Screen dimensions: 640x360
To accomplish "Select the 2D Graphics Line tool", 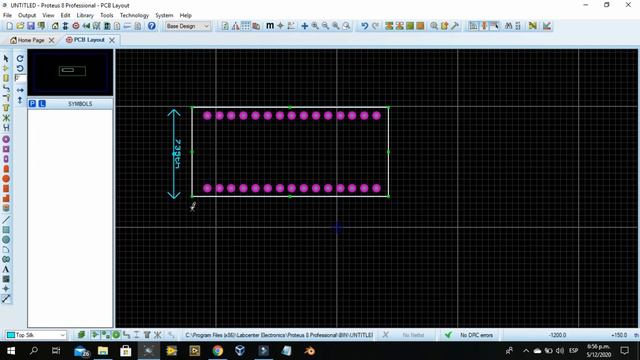I will 6,220.
